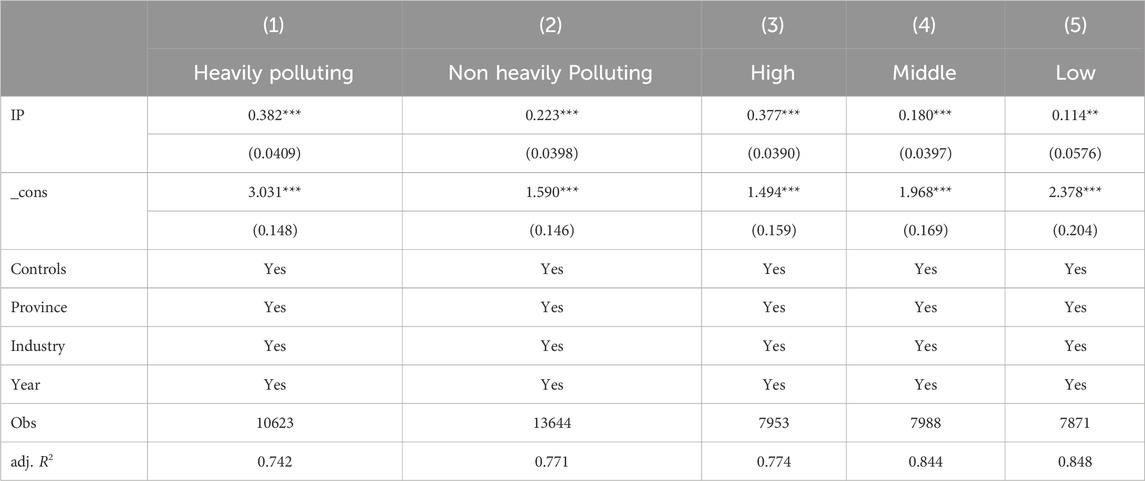Viewport: 1145px width, 481px height.
Task: Click the Industry row label
Action: tap(38, 346)
